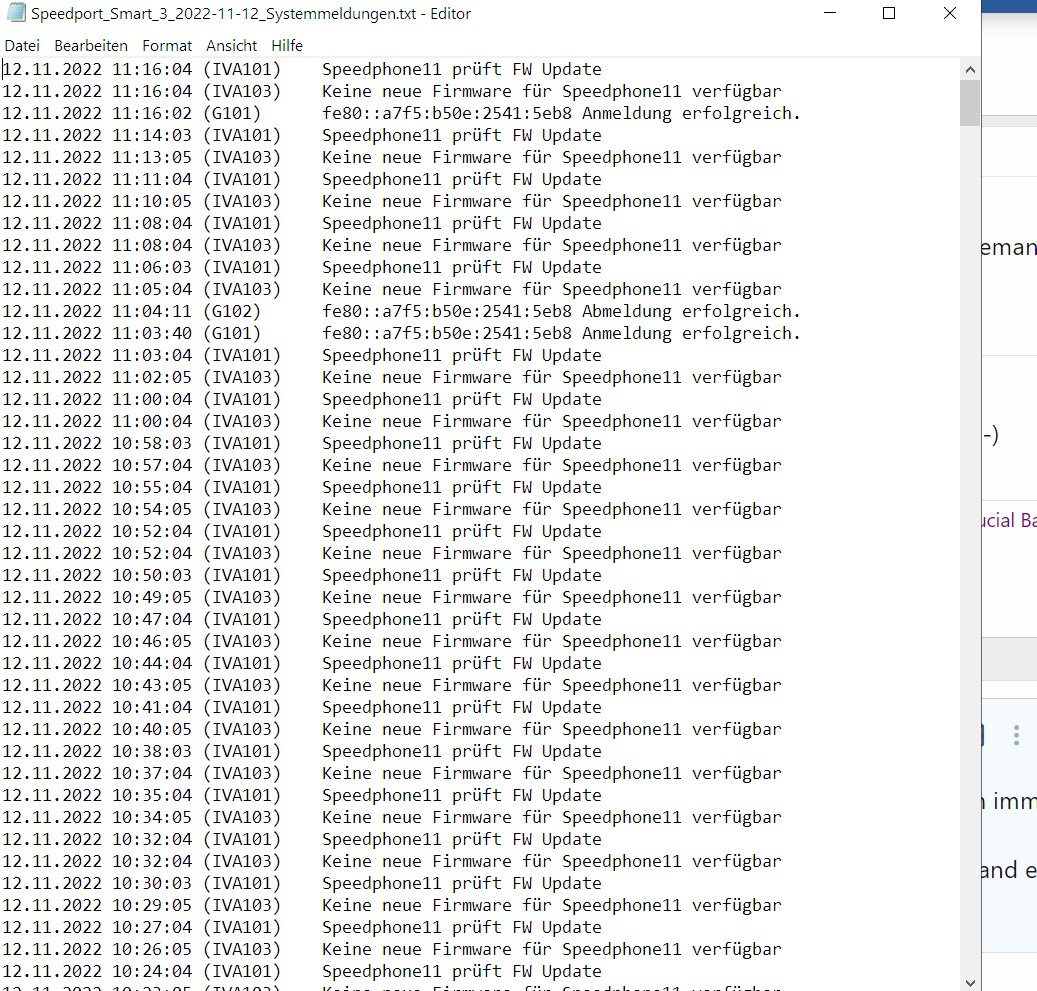
Task: Click the 11:05:04 (IVA103) log line
Action: 392,289
